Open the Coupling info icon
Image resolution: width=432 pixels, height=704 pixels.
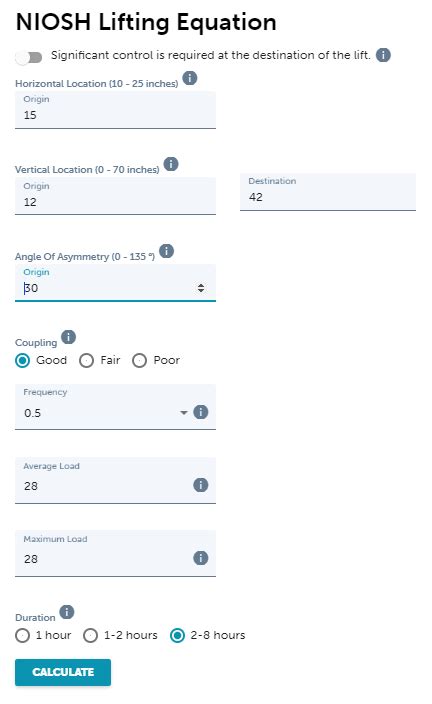(x=68, y=337)
